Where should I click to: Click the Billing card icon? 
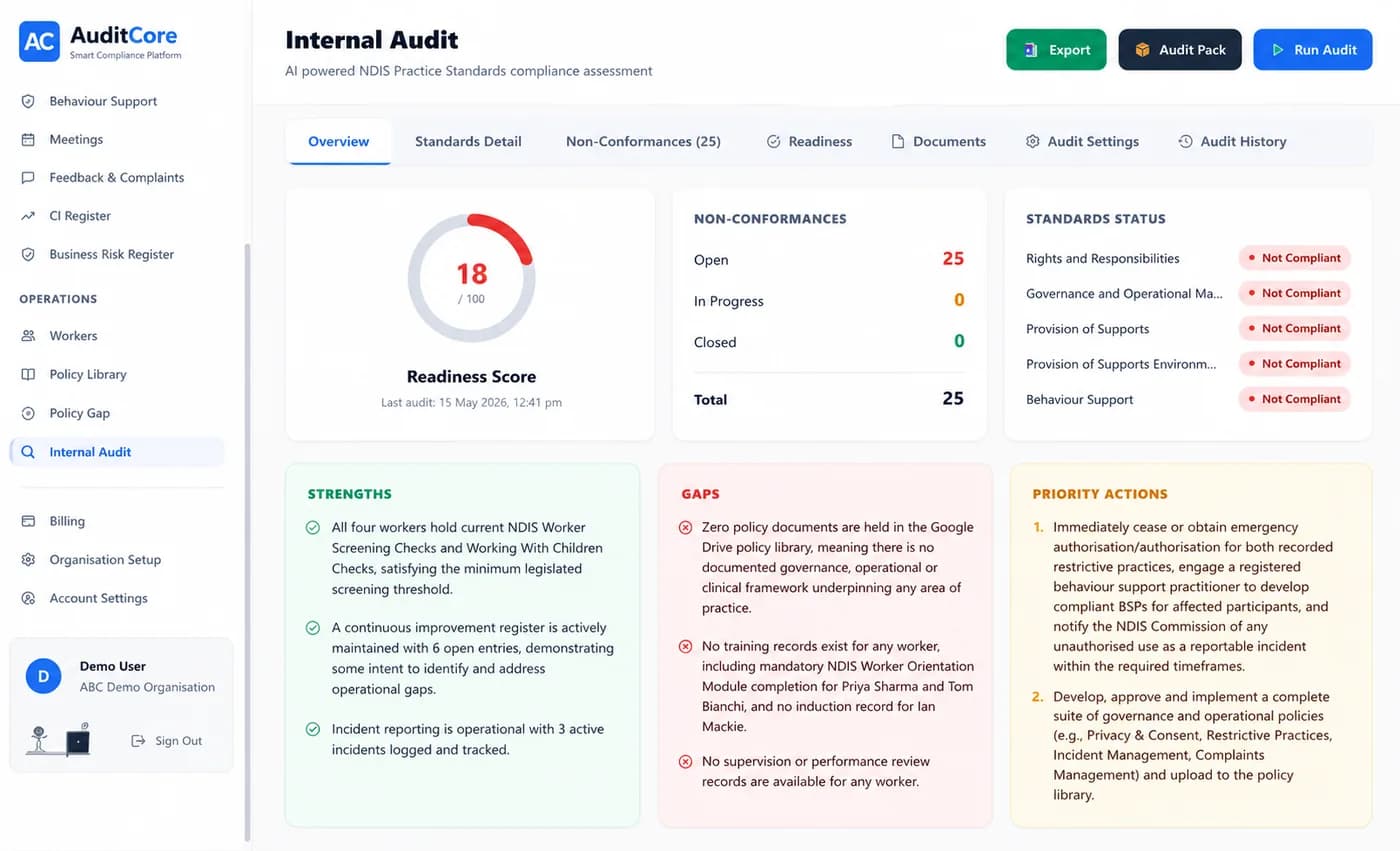tap(28, 521)
